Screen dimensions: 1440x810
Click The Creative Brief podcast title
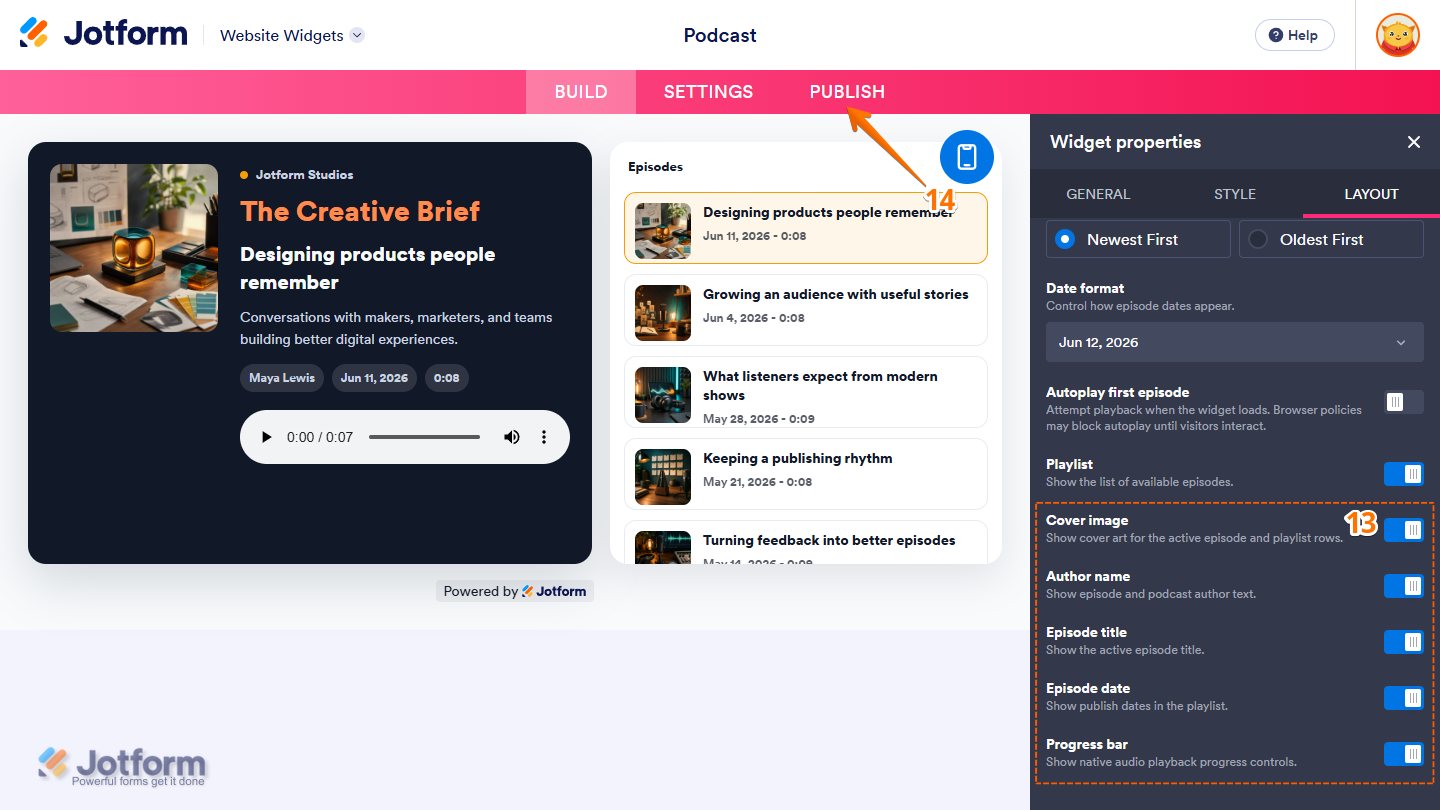pos(360,211)
